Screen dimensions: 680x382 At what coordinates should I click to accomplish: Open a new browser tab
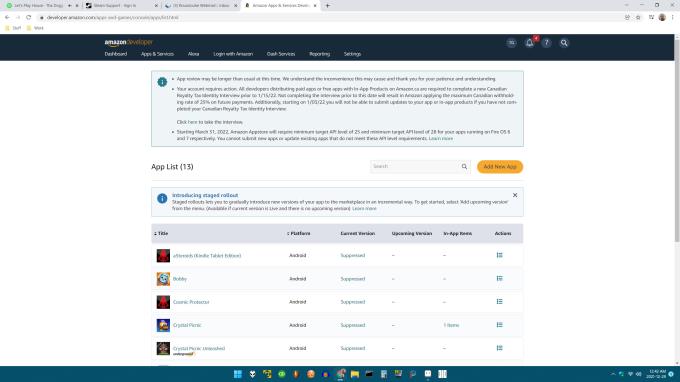pos(327,6)
